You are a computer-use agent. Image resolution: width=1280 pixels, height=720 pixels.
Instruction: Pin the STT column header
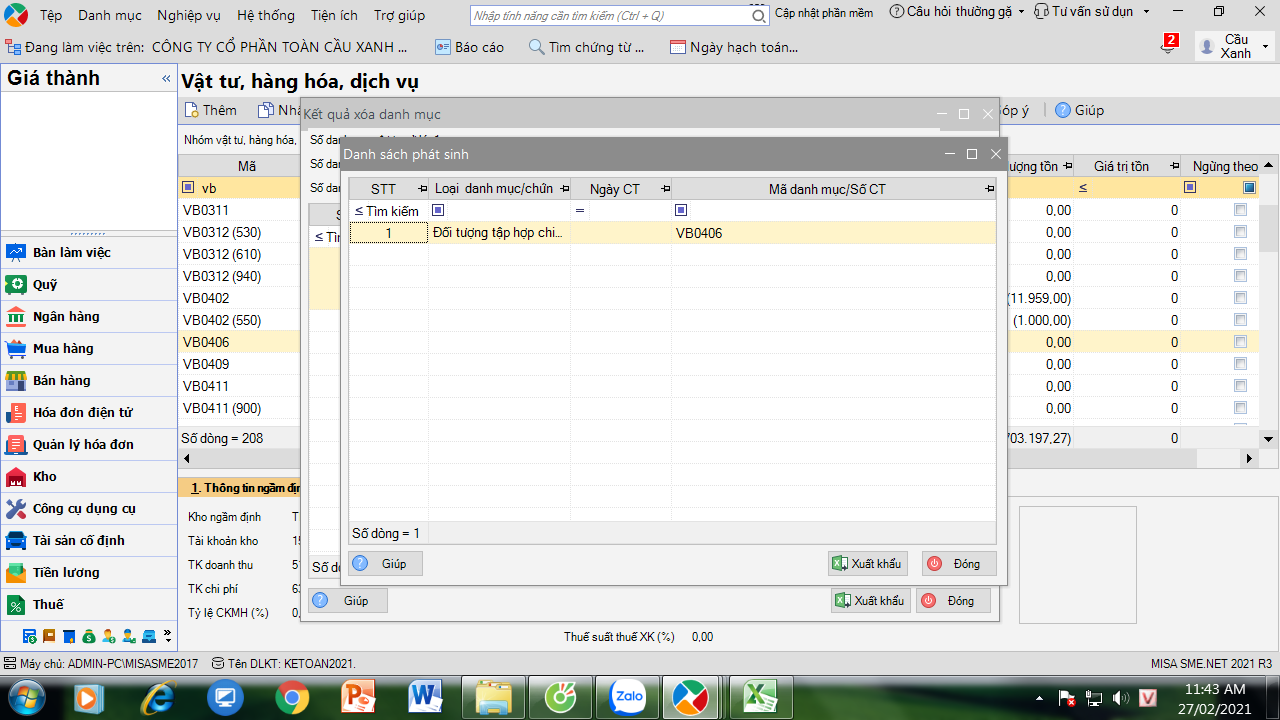(421, 189)
